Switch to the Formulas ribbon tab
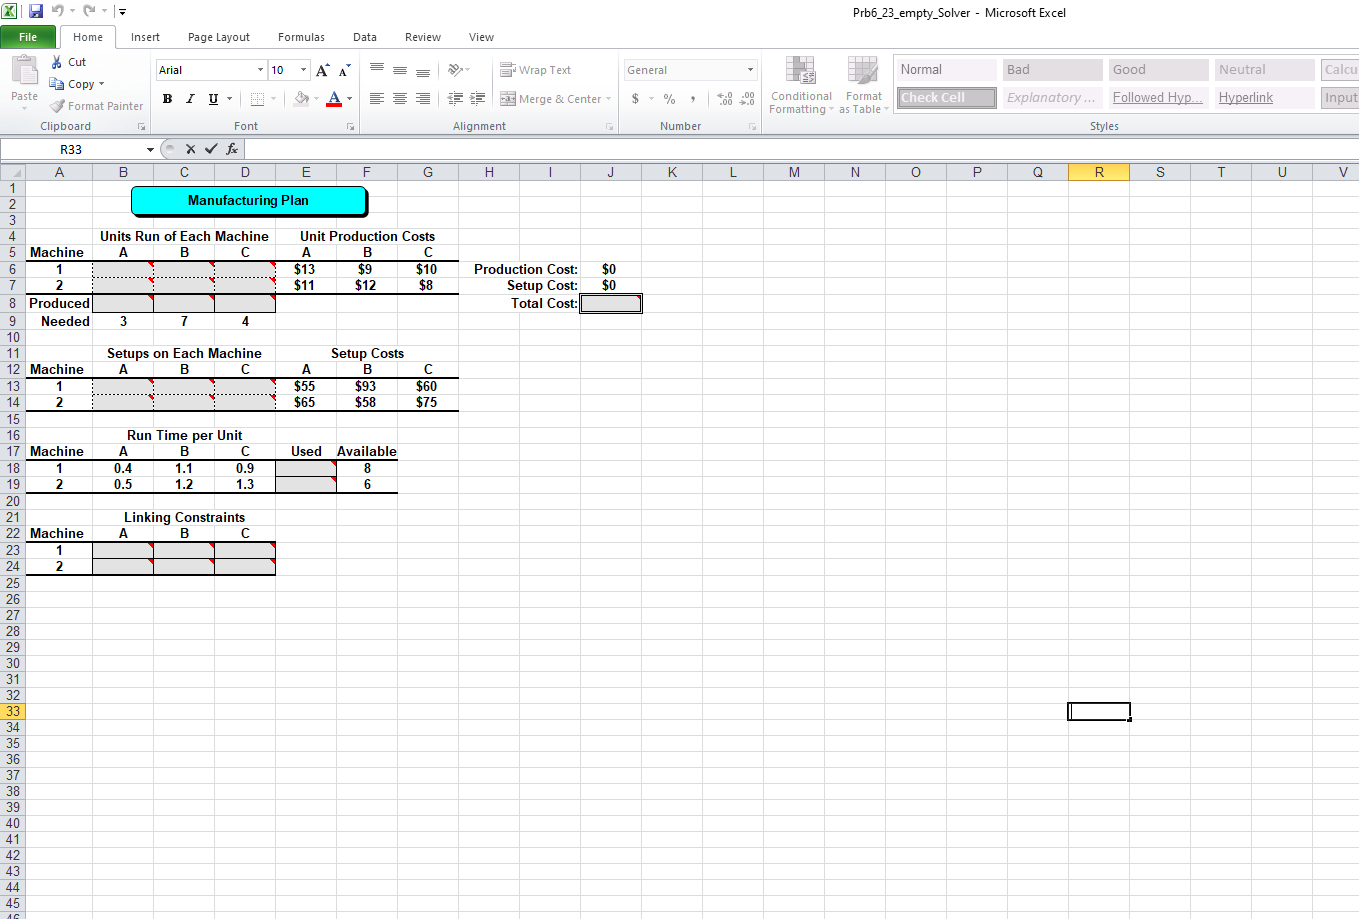 (301, 37)
